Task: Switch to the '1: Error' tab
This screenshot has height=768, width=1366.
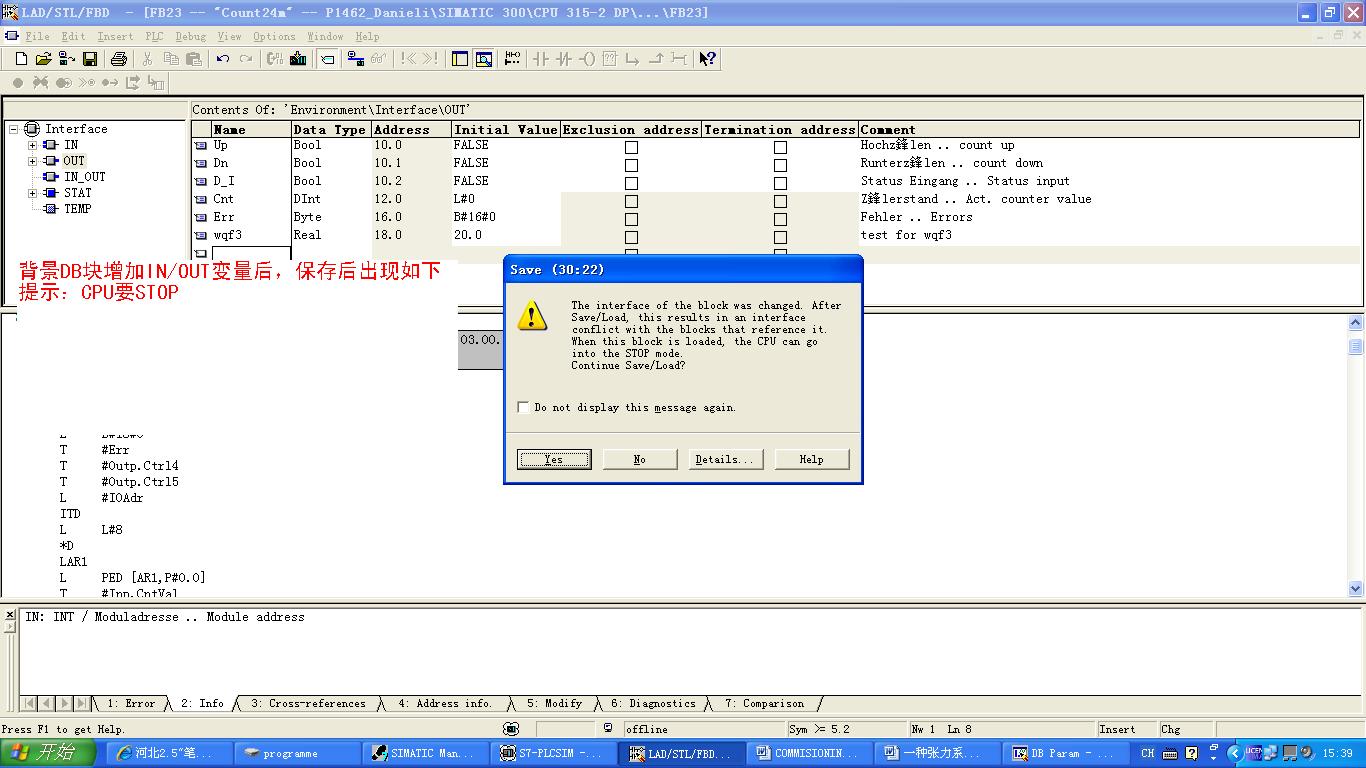Action: click(131, 703)
